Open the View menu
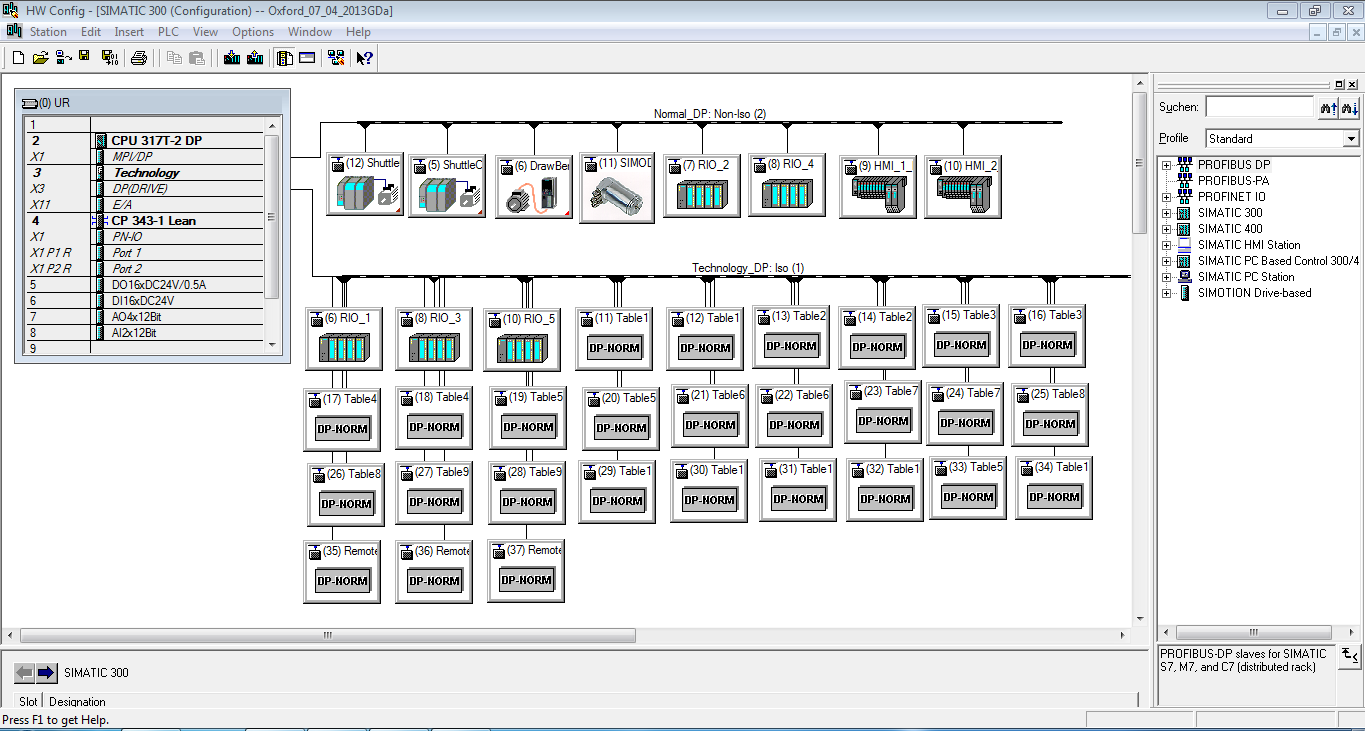The image size is (1365, 731). 205,32
